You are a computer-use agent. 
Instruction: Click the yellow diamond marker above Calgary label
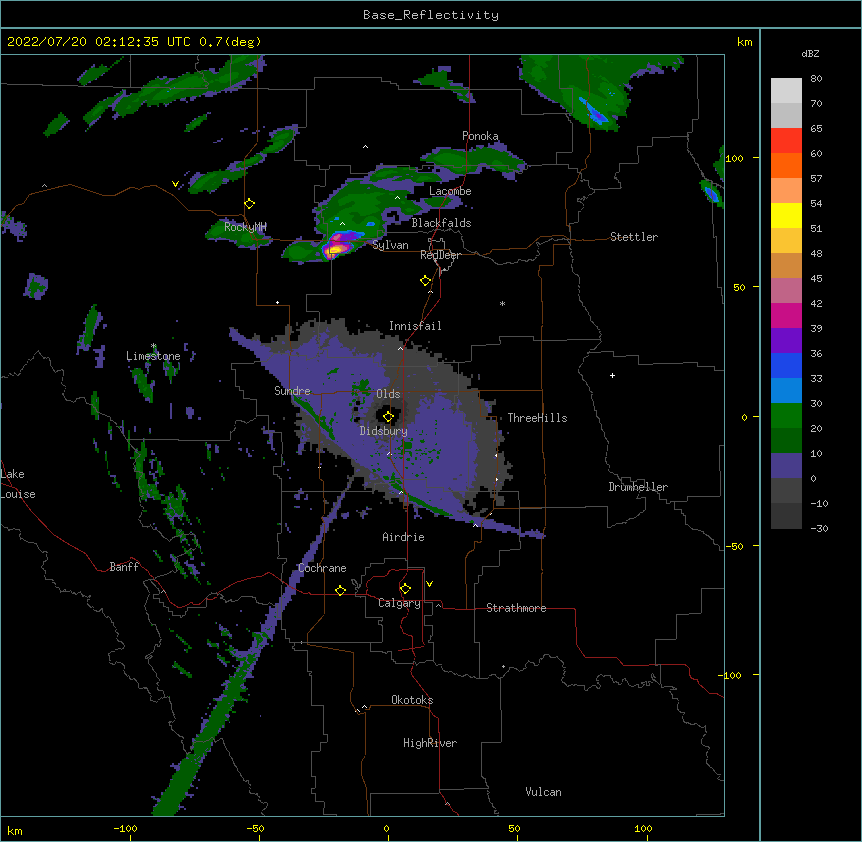tap(405, 589)
